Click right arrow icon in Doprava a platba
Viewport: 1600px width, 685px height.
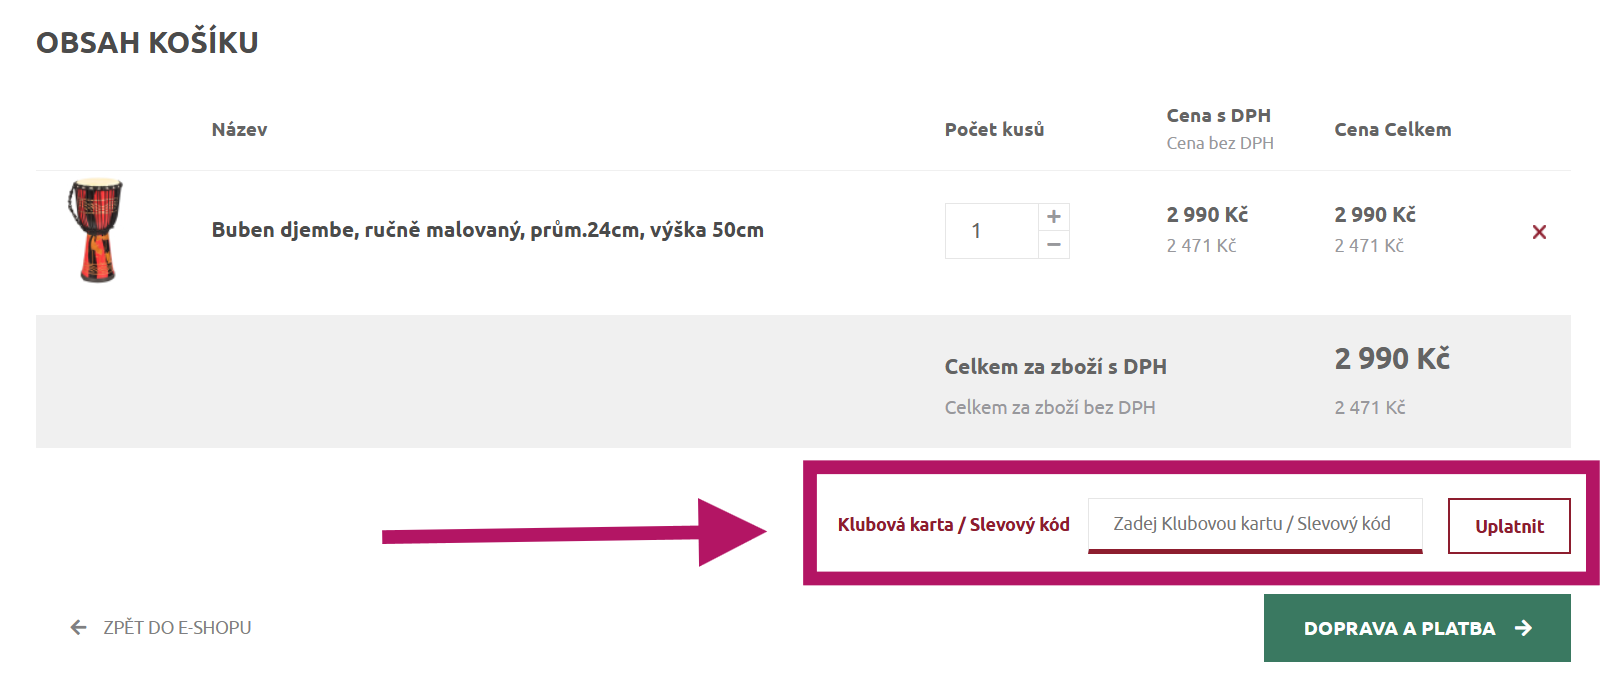1523,628
